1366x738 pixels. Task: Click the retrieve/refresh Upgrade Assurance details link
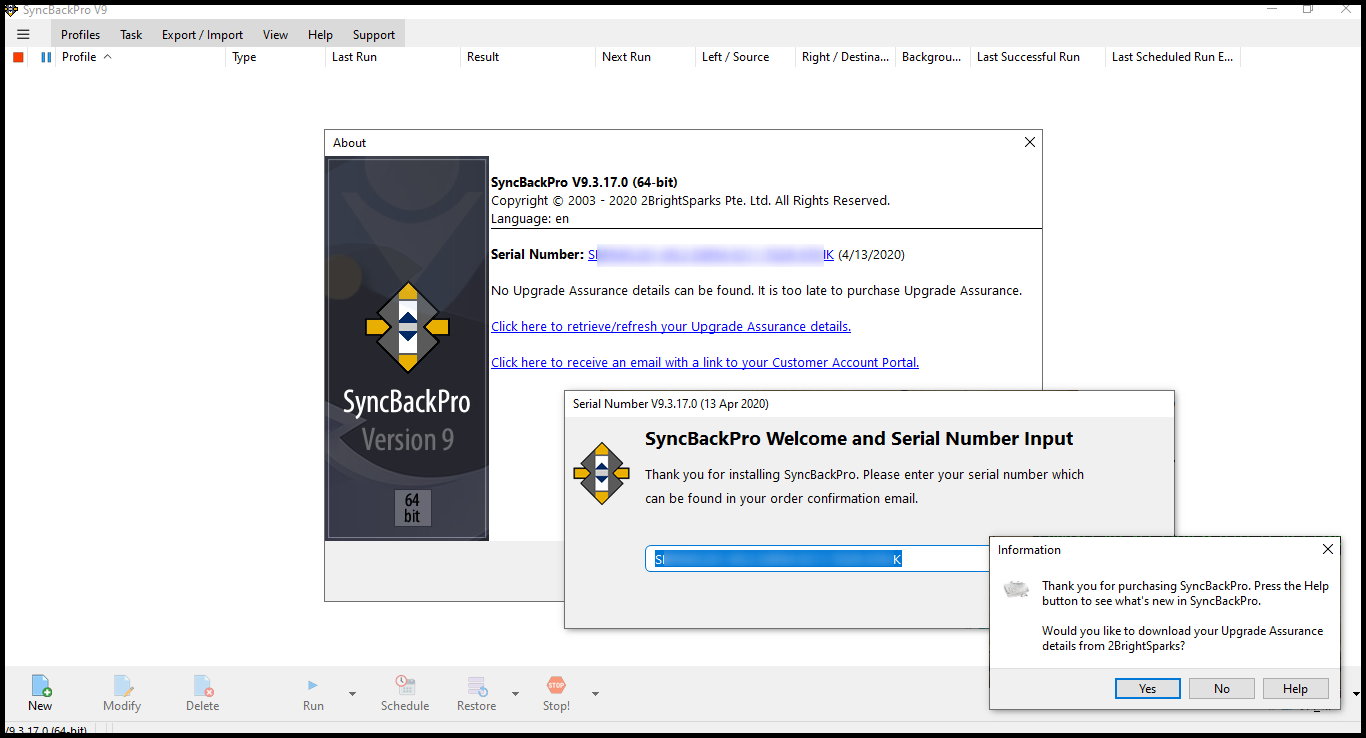click(671, 327)
